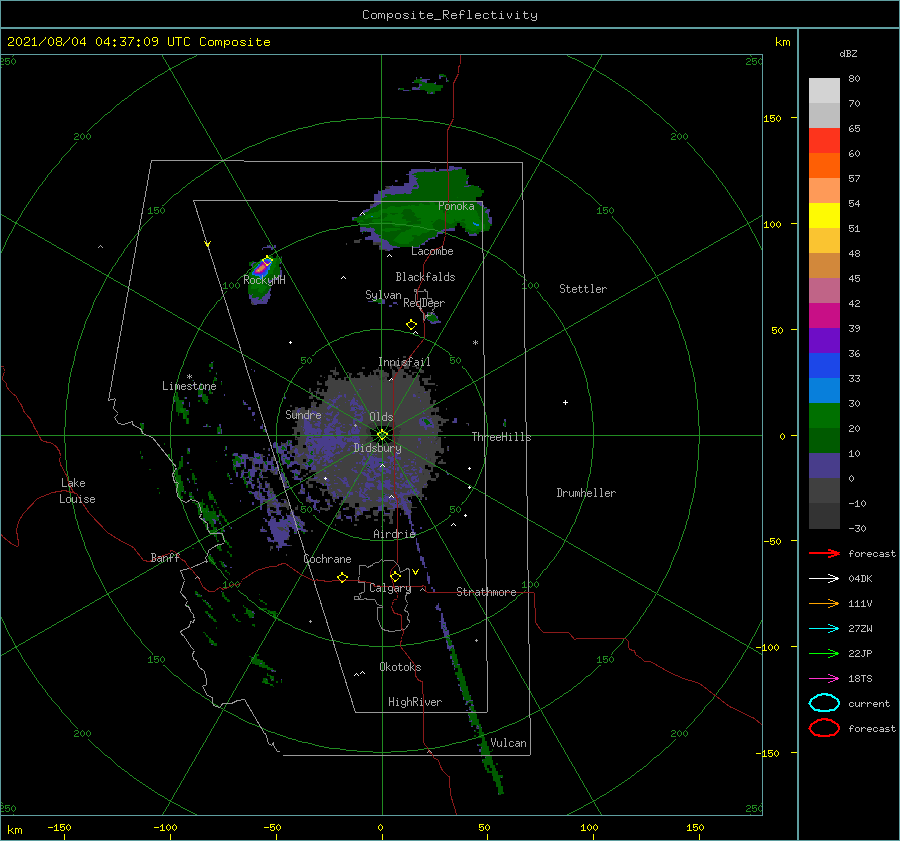
Task: Click the Sundre city label
Action: [303, 414]
